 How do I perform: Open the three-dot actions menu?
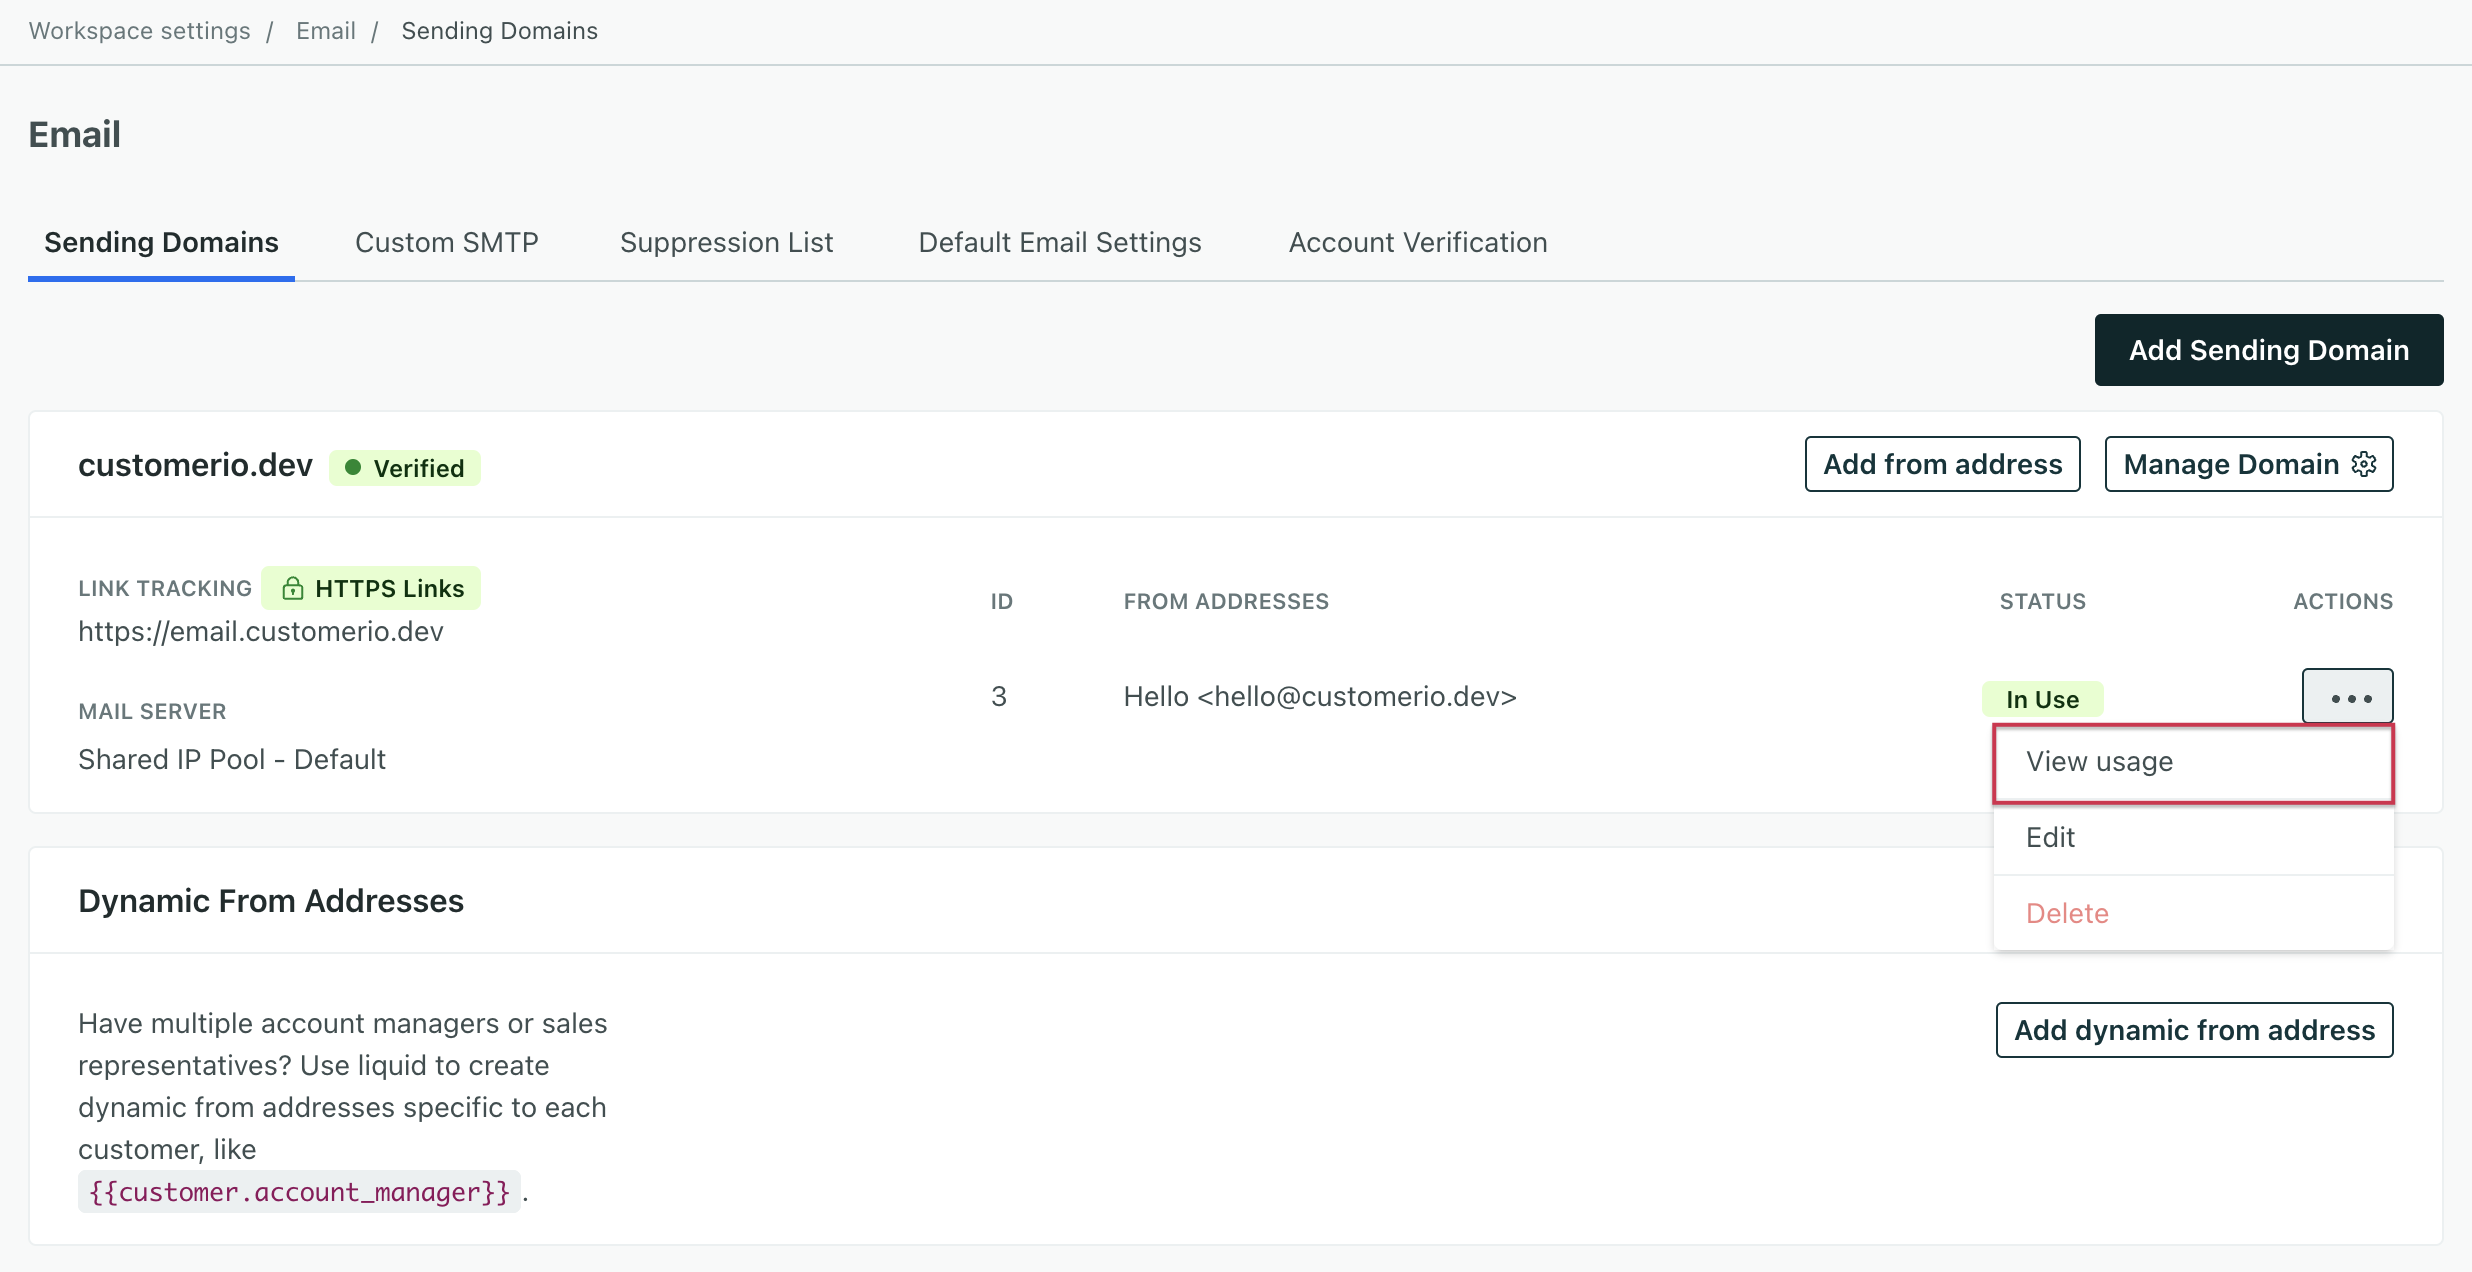(2347, 697)
